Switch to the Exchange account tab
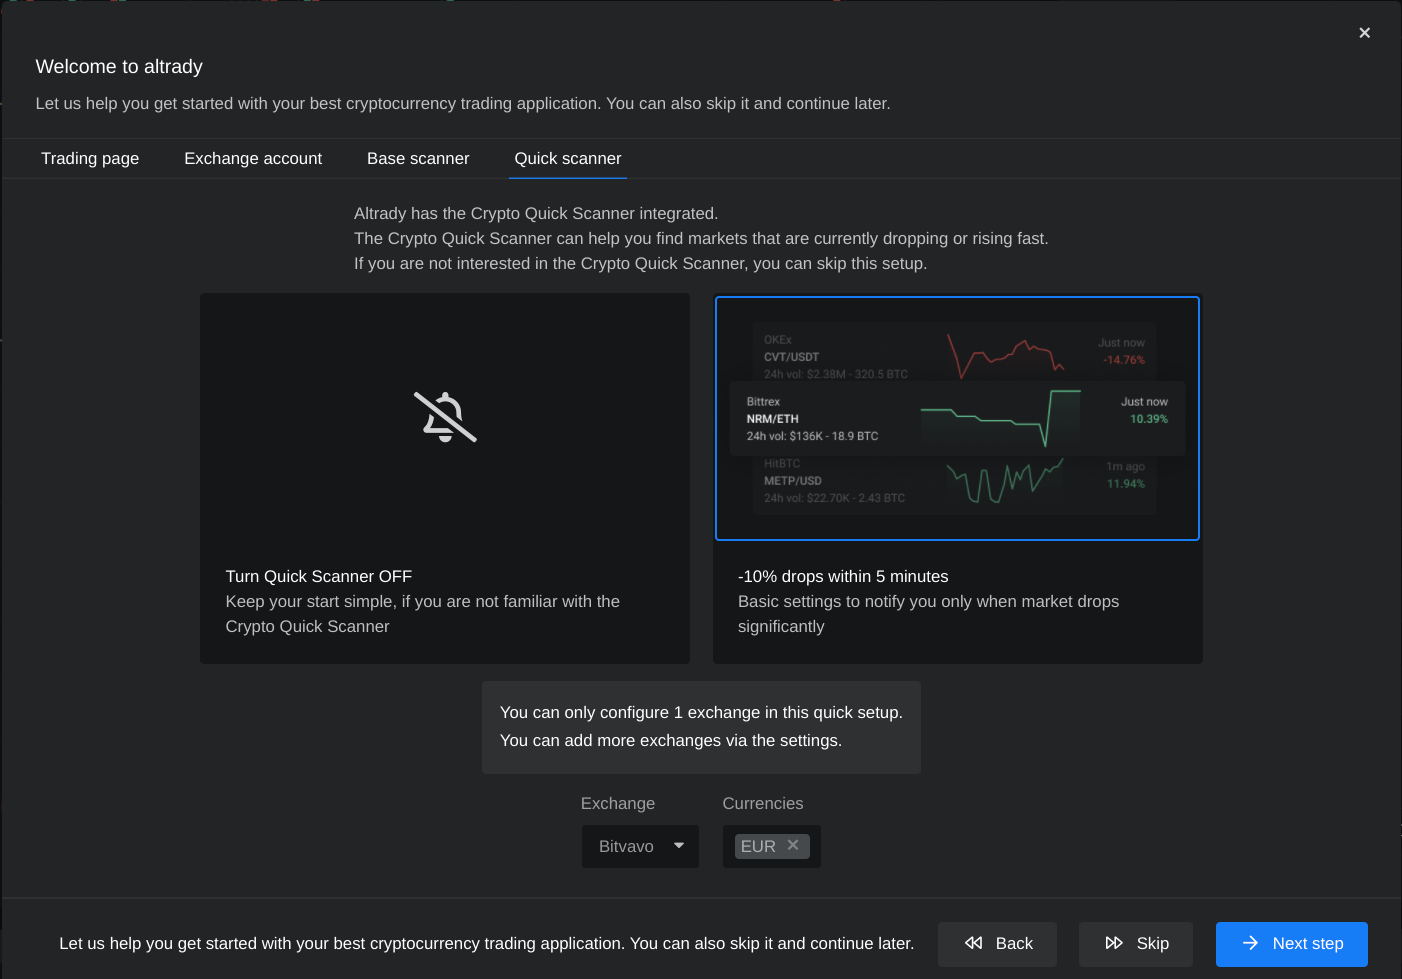This screenshot has height=979, width=1402. 253,158
